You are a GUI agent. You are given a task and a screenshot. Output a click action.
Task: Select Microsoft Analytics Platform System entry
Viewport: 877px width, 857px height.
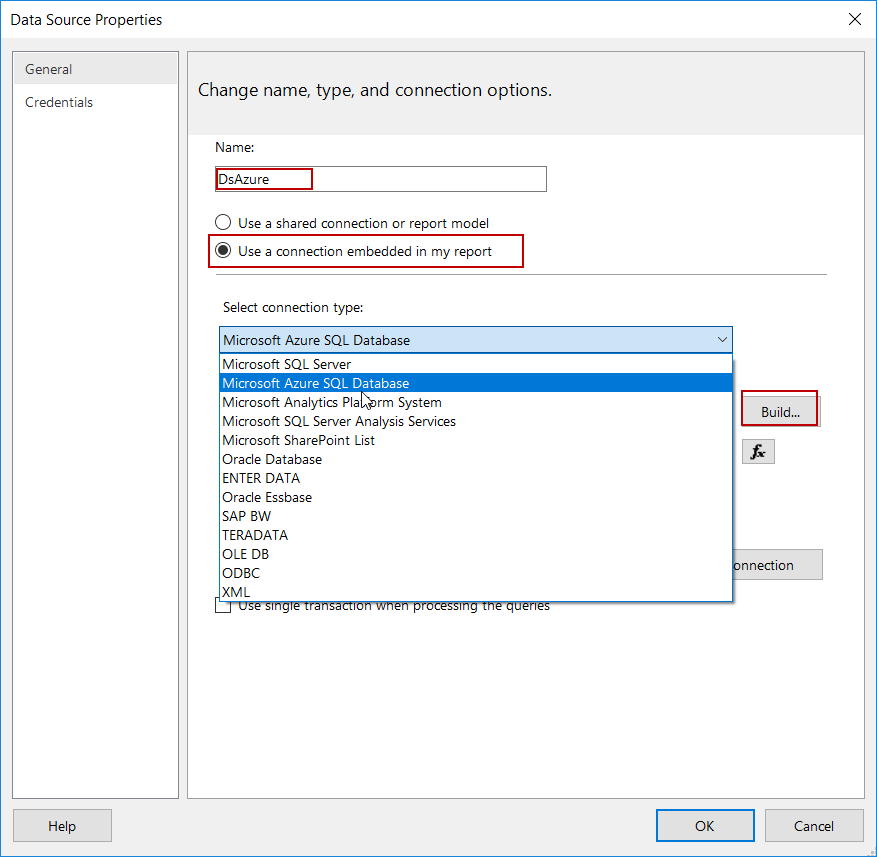(331, 402)
